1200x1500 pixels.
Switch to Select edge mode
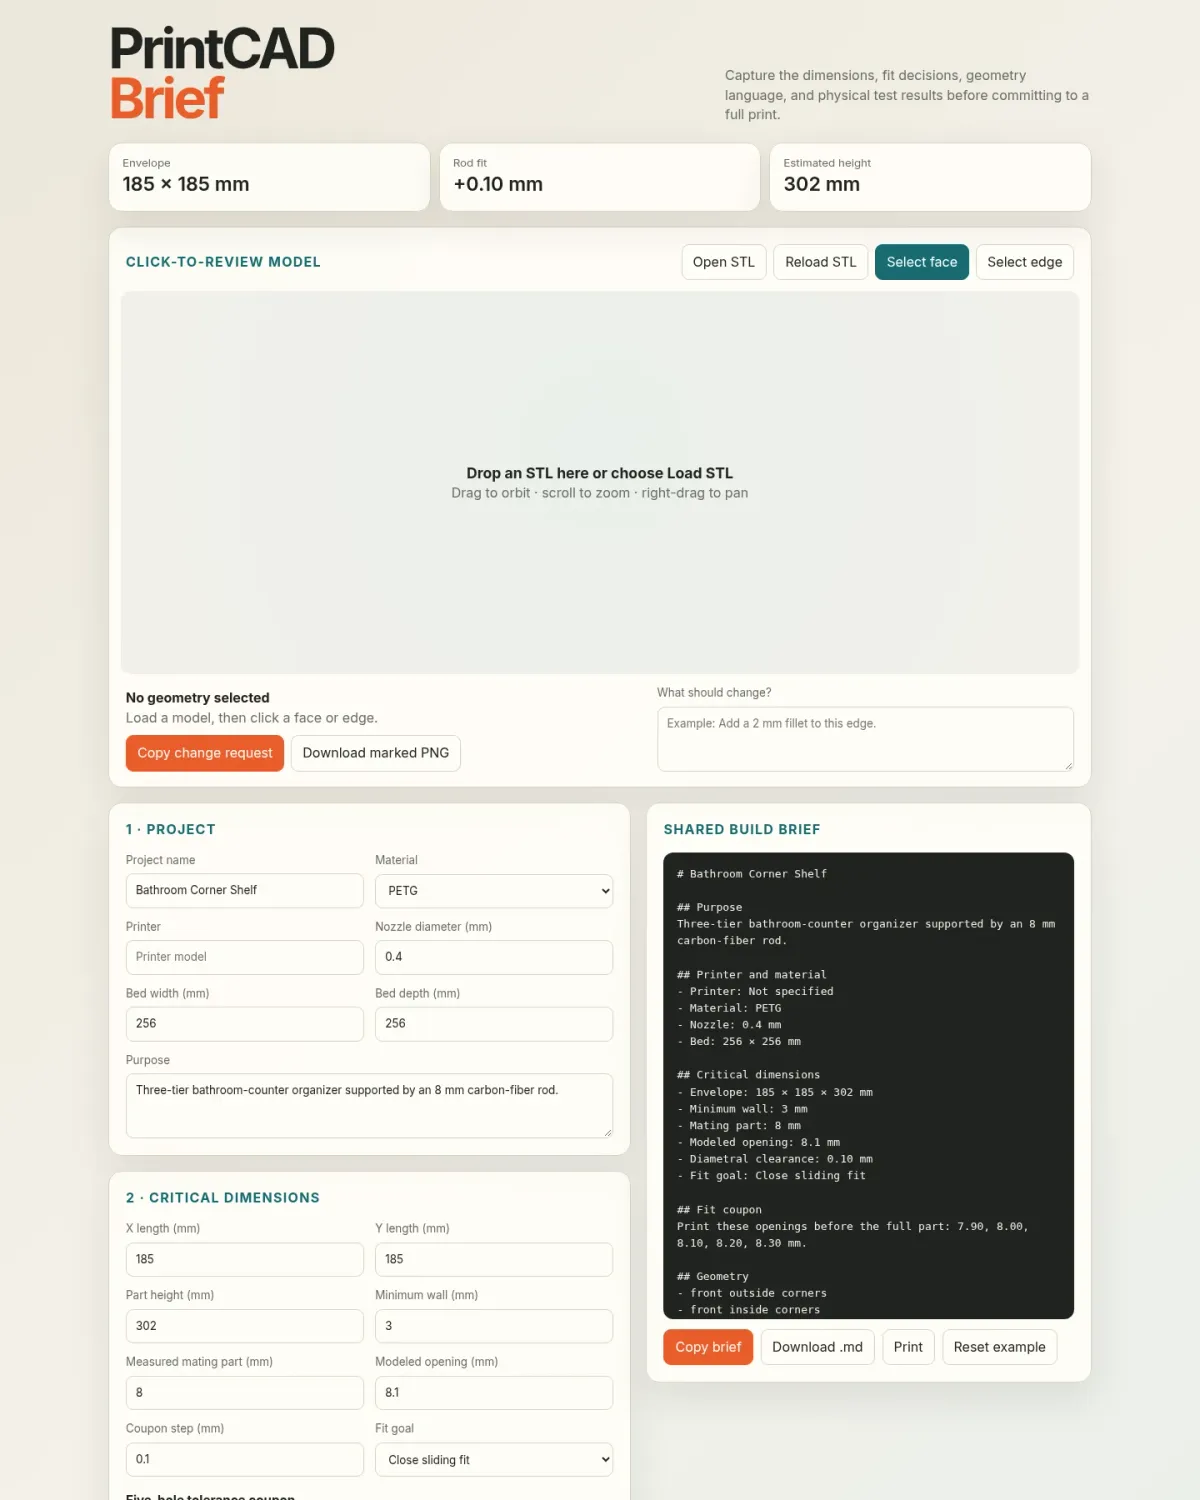(1025, 262)
